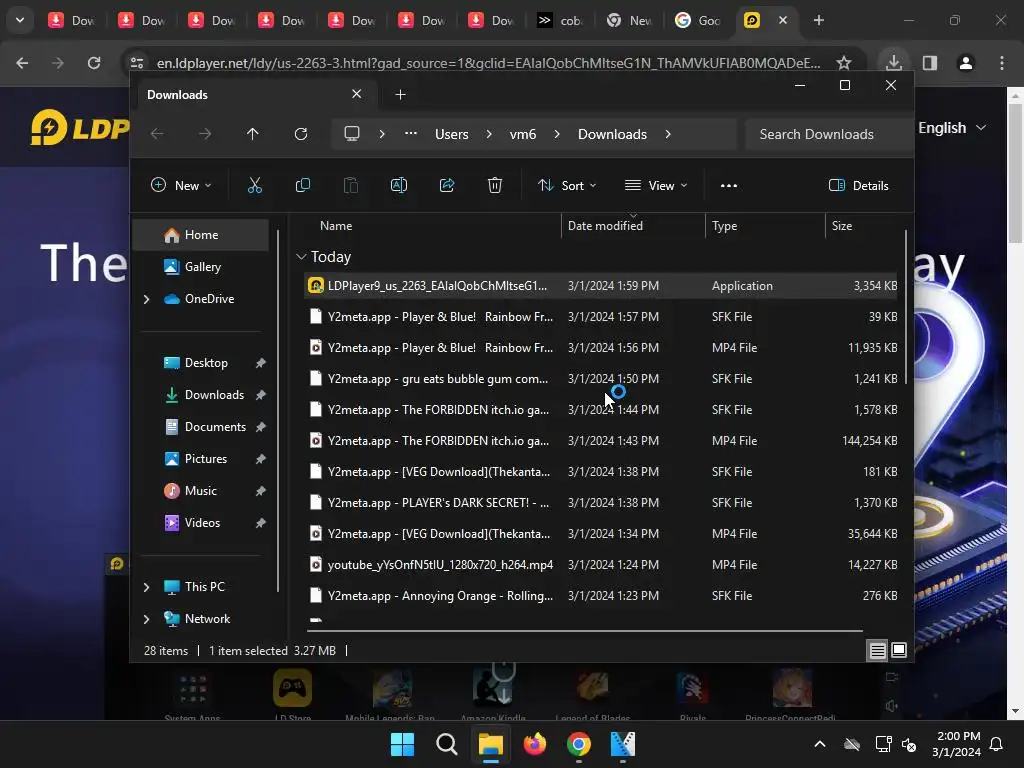
Task: Open the English language dropdown on LDPlayer page
Action: coord(952,128)
